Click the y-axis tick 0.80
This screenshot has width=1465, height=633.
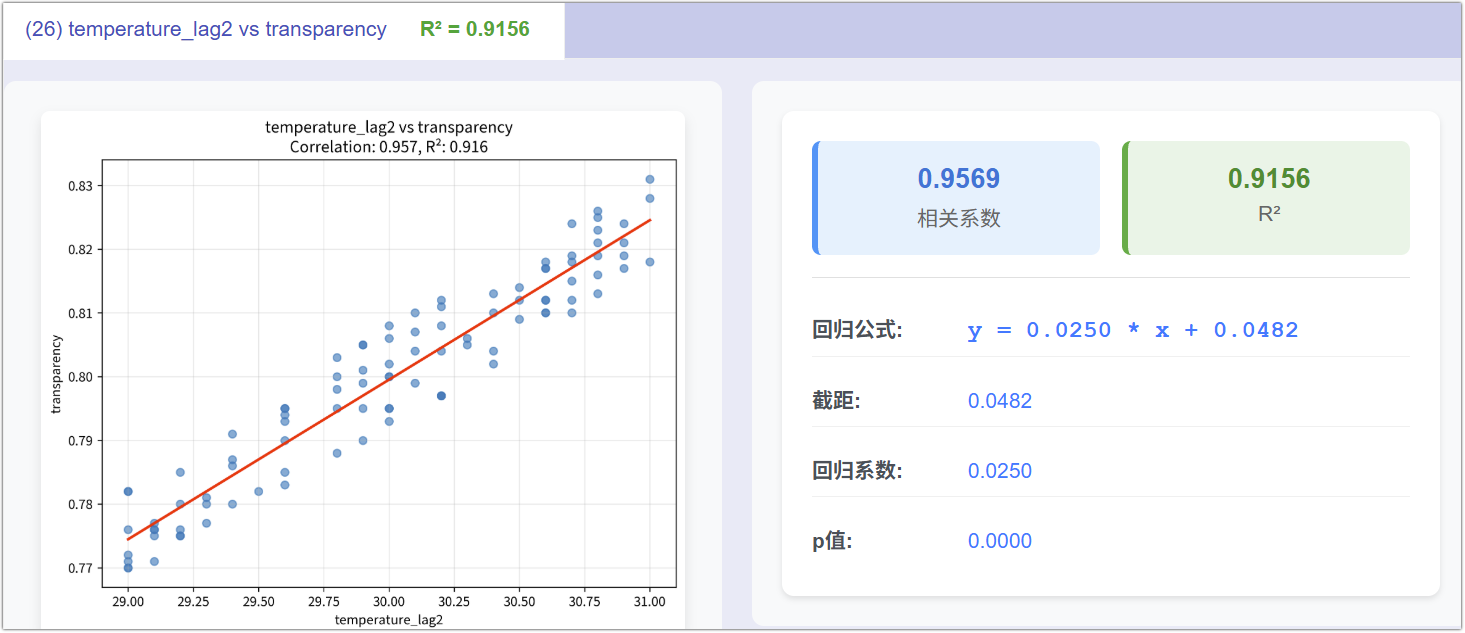tap(80, 377)
